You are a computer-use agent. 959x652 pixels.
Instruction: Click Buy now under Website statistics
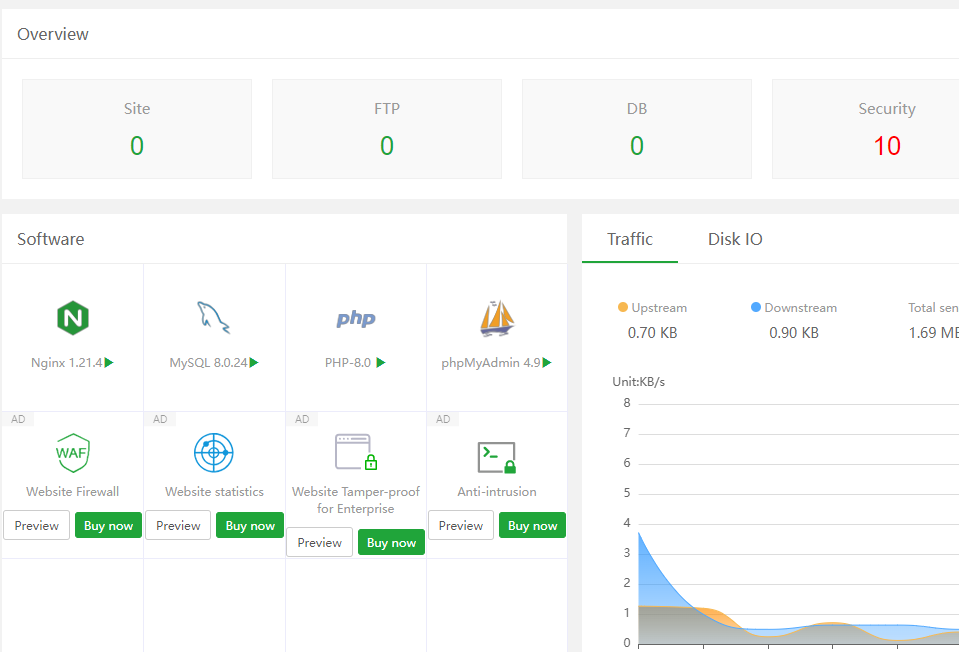click(x=250, y=525)
